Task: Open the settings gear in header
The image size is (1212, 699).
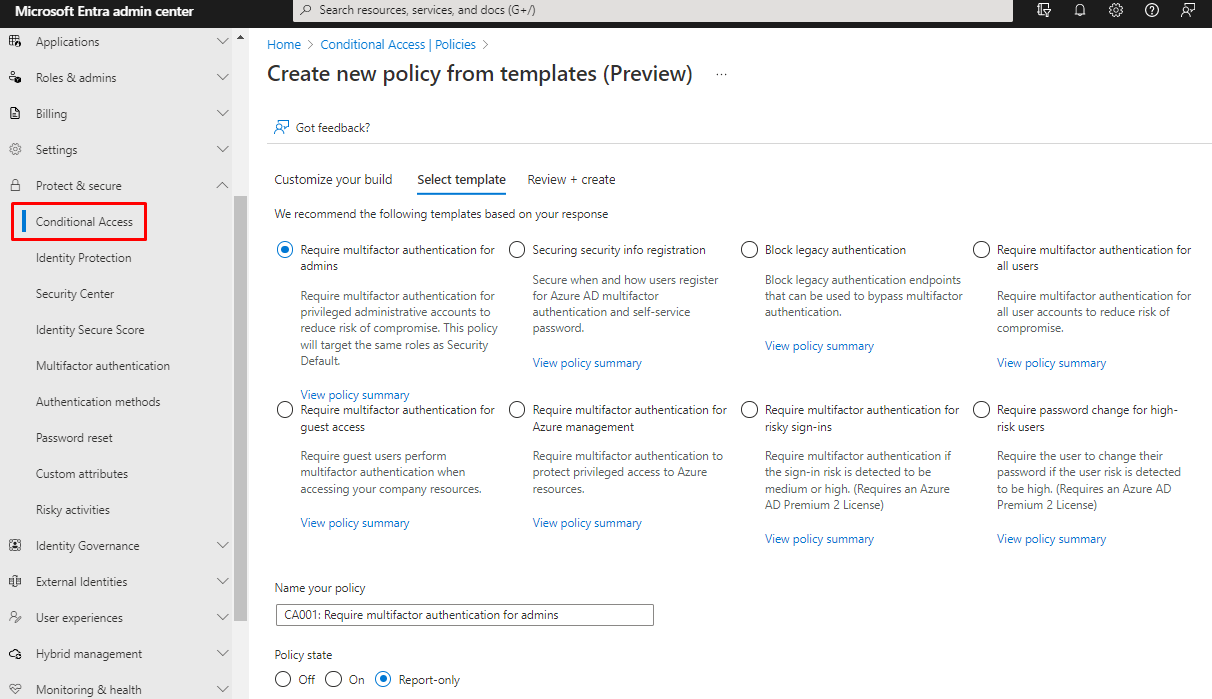Action: [x=1116, y=10]
